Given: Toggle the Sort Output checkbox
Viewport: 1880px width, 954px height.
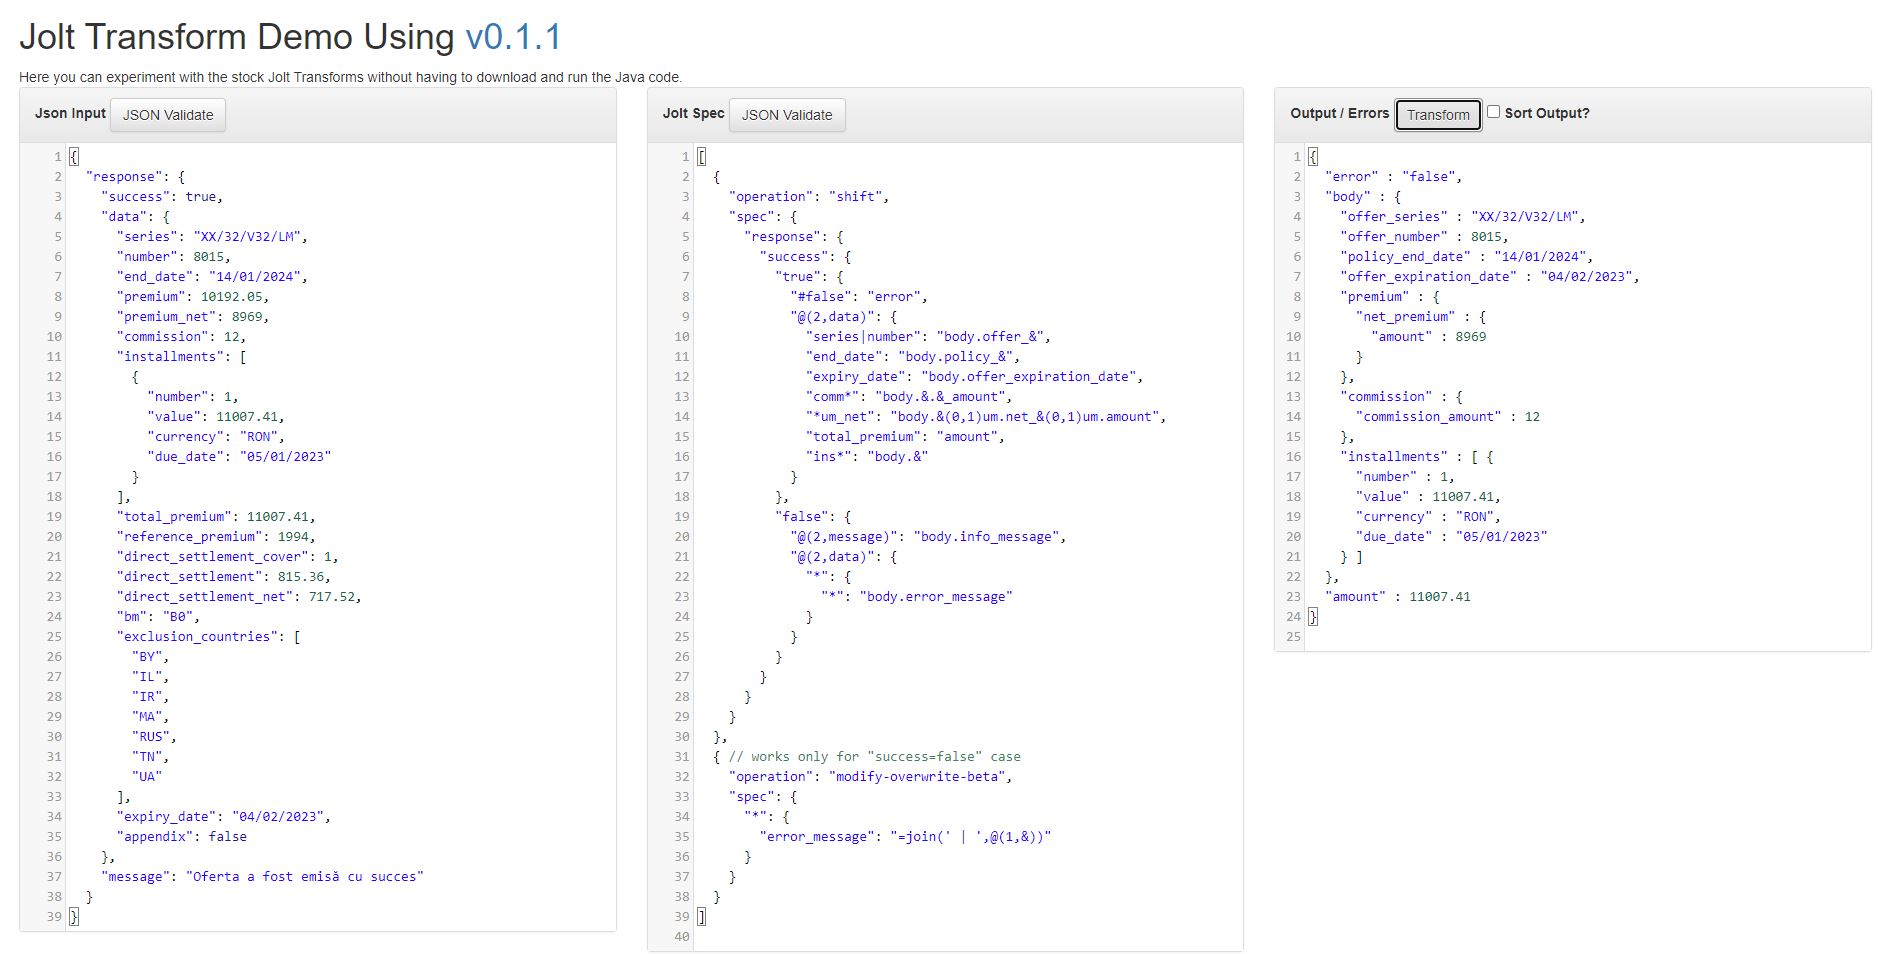Looking at the screenshot, I should tap(1493, 112).
